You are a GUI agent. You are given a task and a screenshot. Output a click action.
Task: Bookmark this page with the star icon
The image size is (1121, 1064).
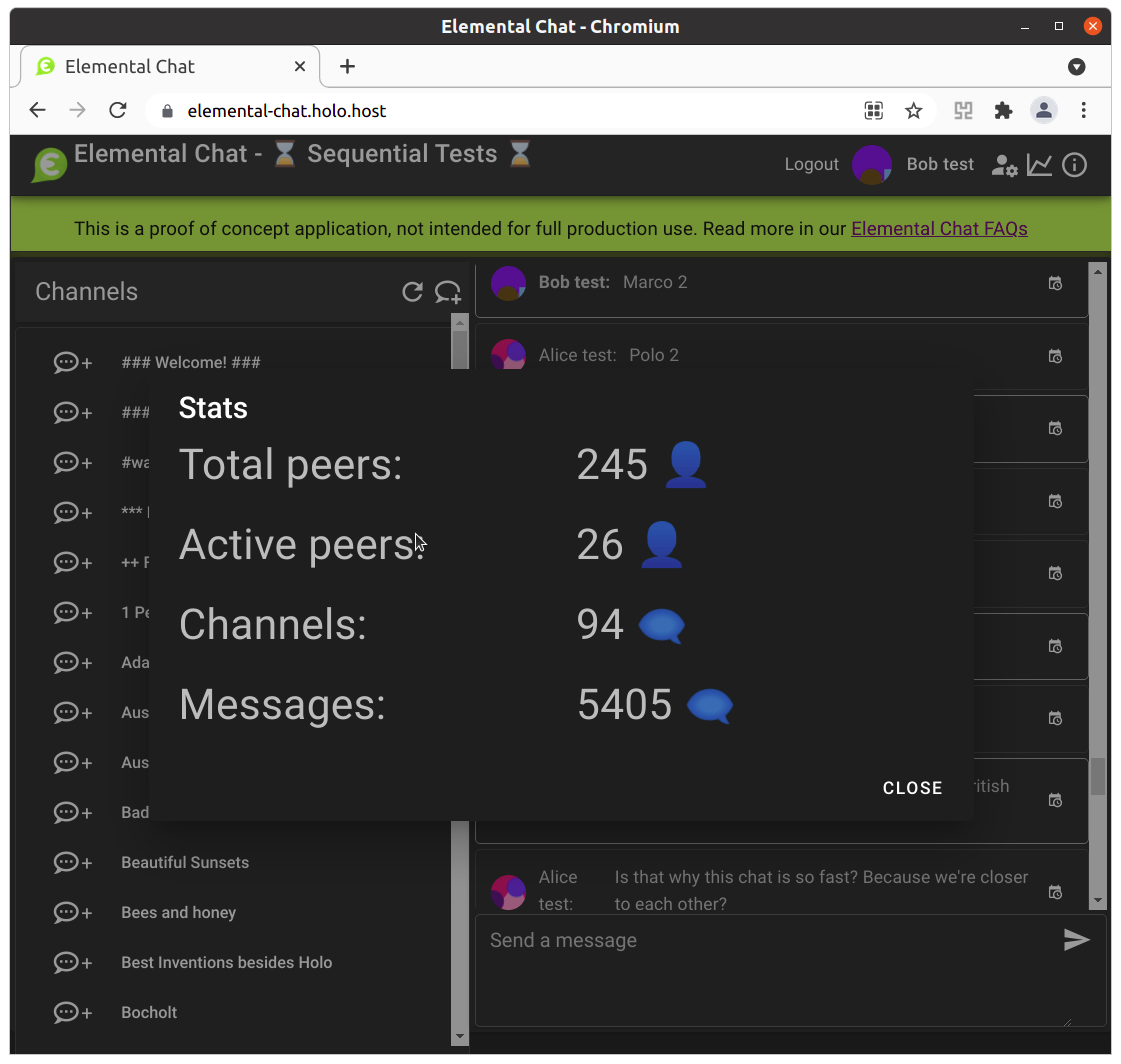pyautogui.click(x=913, y=111)
